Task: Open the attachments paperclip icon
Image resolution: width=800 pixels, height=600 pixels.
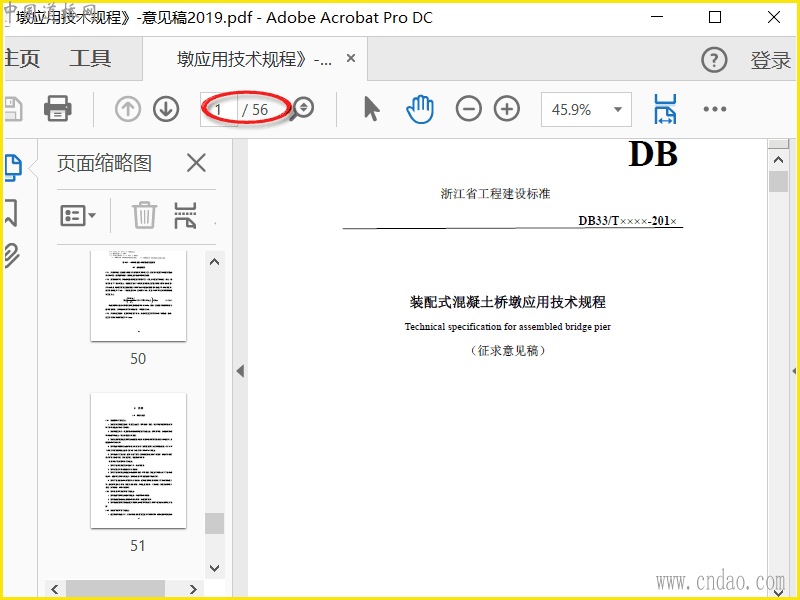Action: coord(12,256)
